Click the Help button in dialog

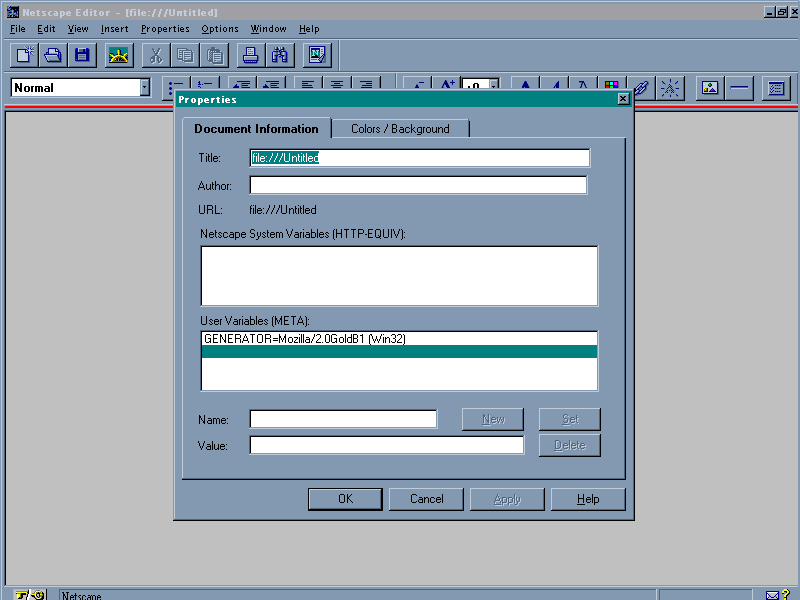[x=588, y=499]
